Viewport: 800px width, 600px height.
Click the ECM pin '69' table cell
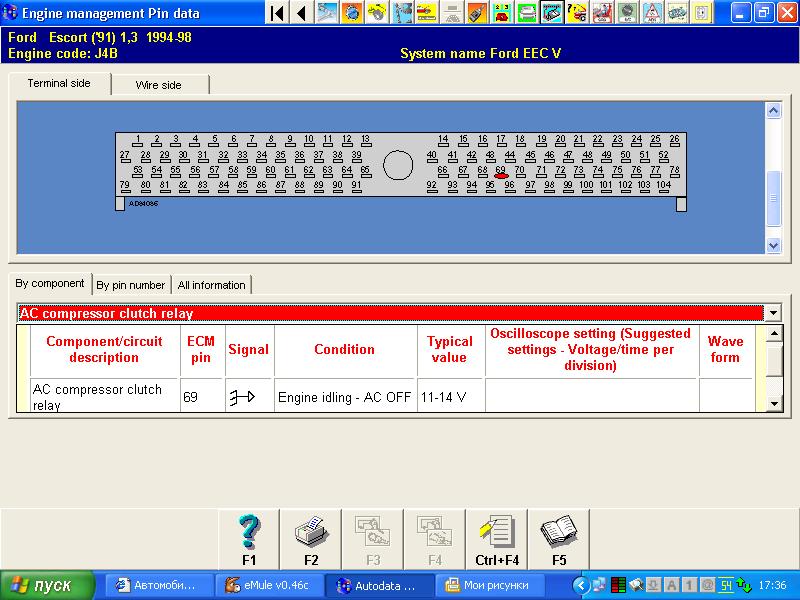202,397
